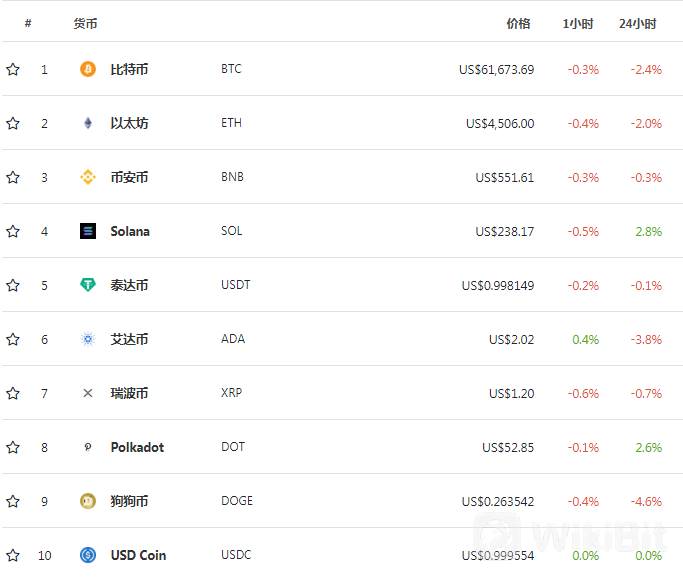683x579 pixels.
Task: Toggle favorite star for Polkadot row
Action: [13, 447]
